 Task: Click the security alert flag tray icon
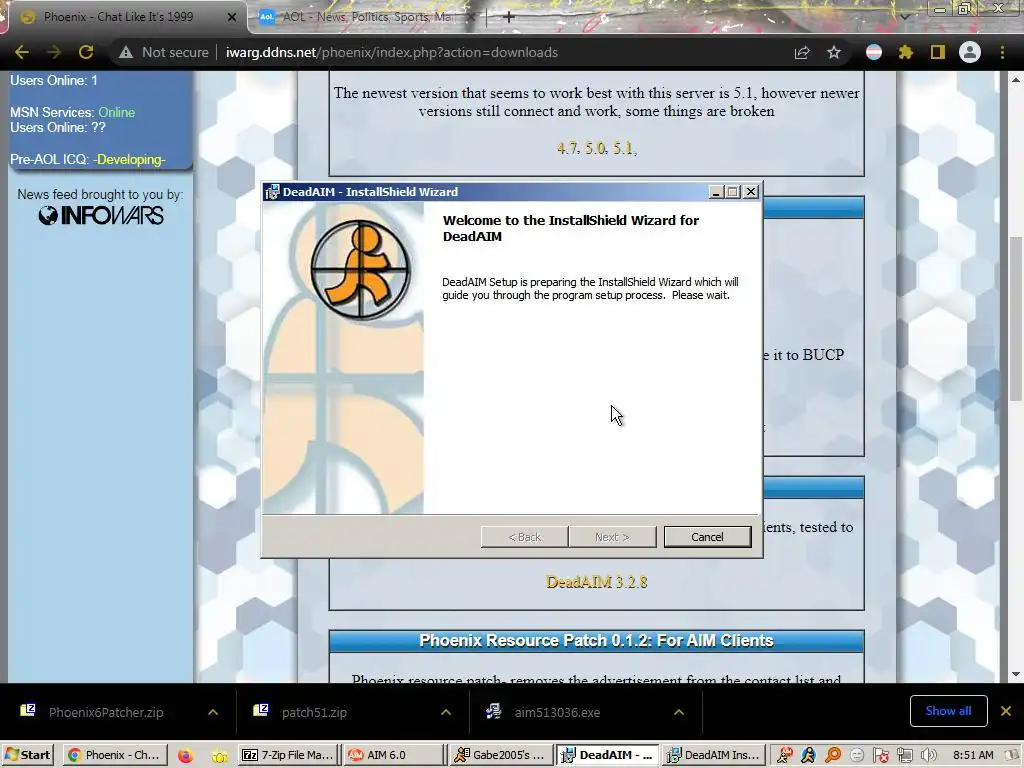click(x=881, y=755)
